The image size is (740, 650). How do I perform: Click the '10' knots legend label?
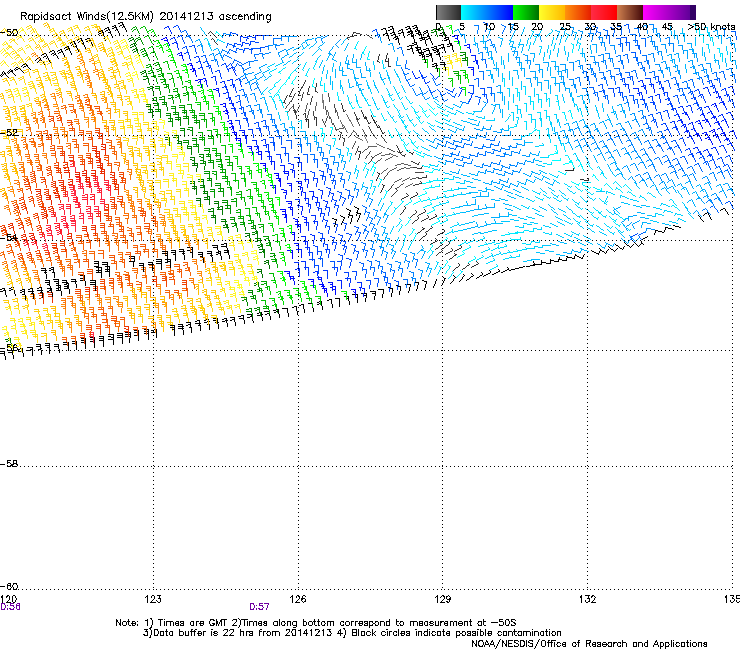tap(489, 27)
